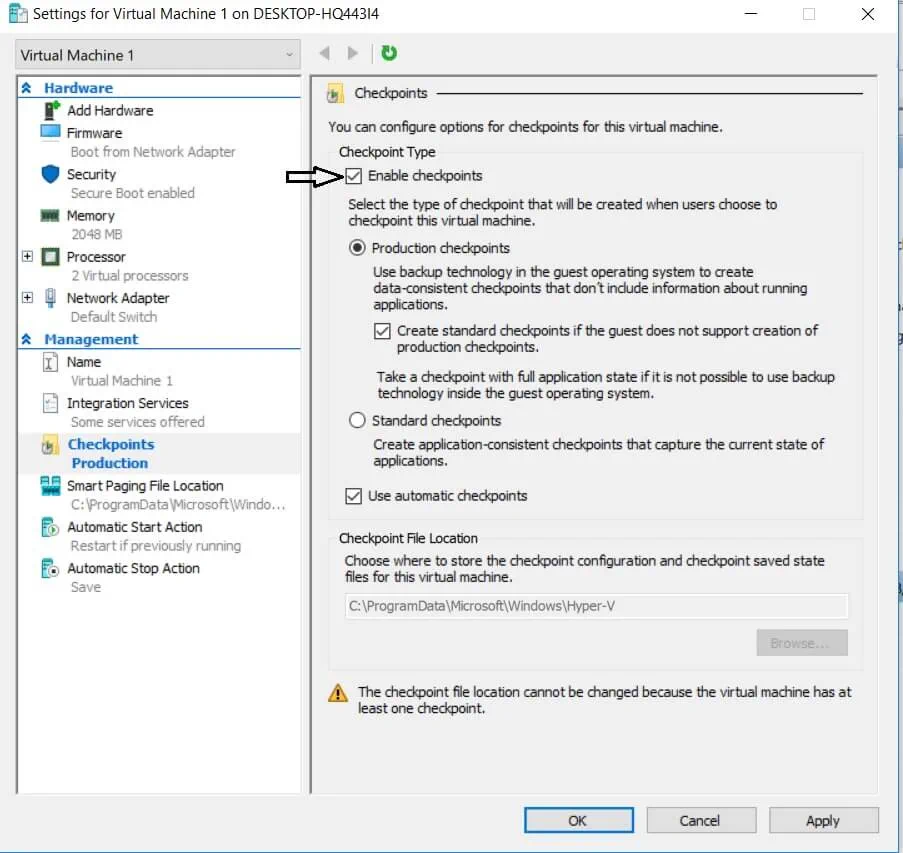Click the Integration Services icon
Screen dimensions: 903x853
click(50, 403)
